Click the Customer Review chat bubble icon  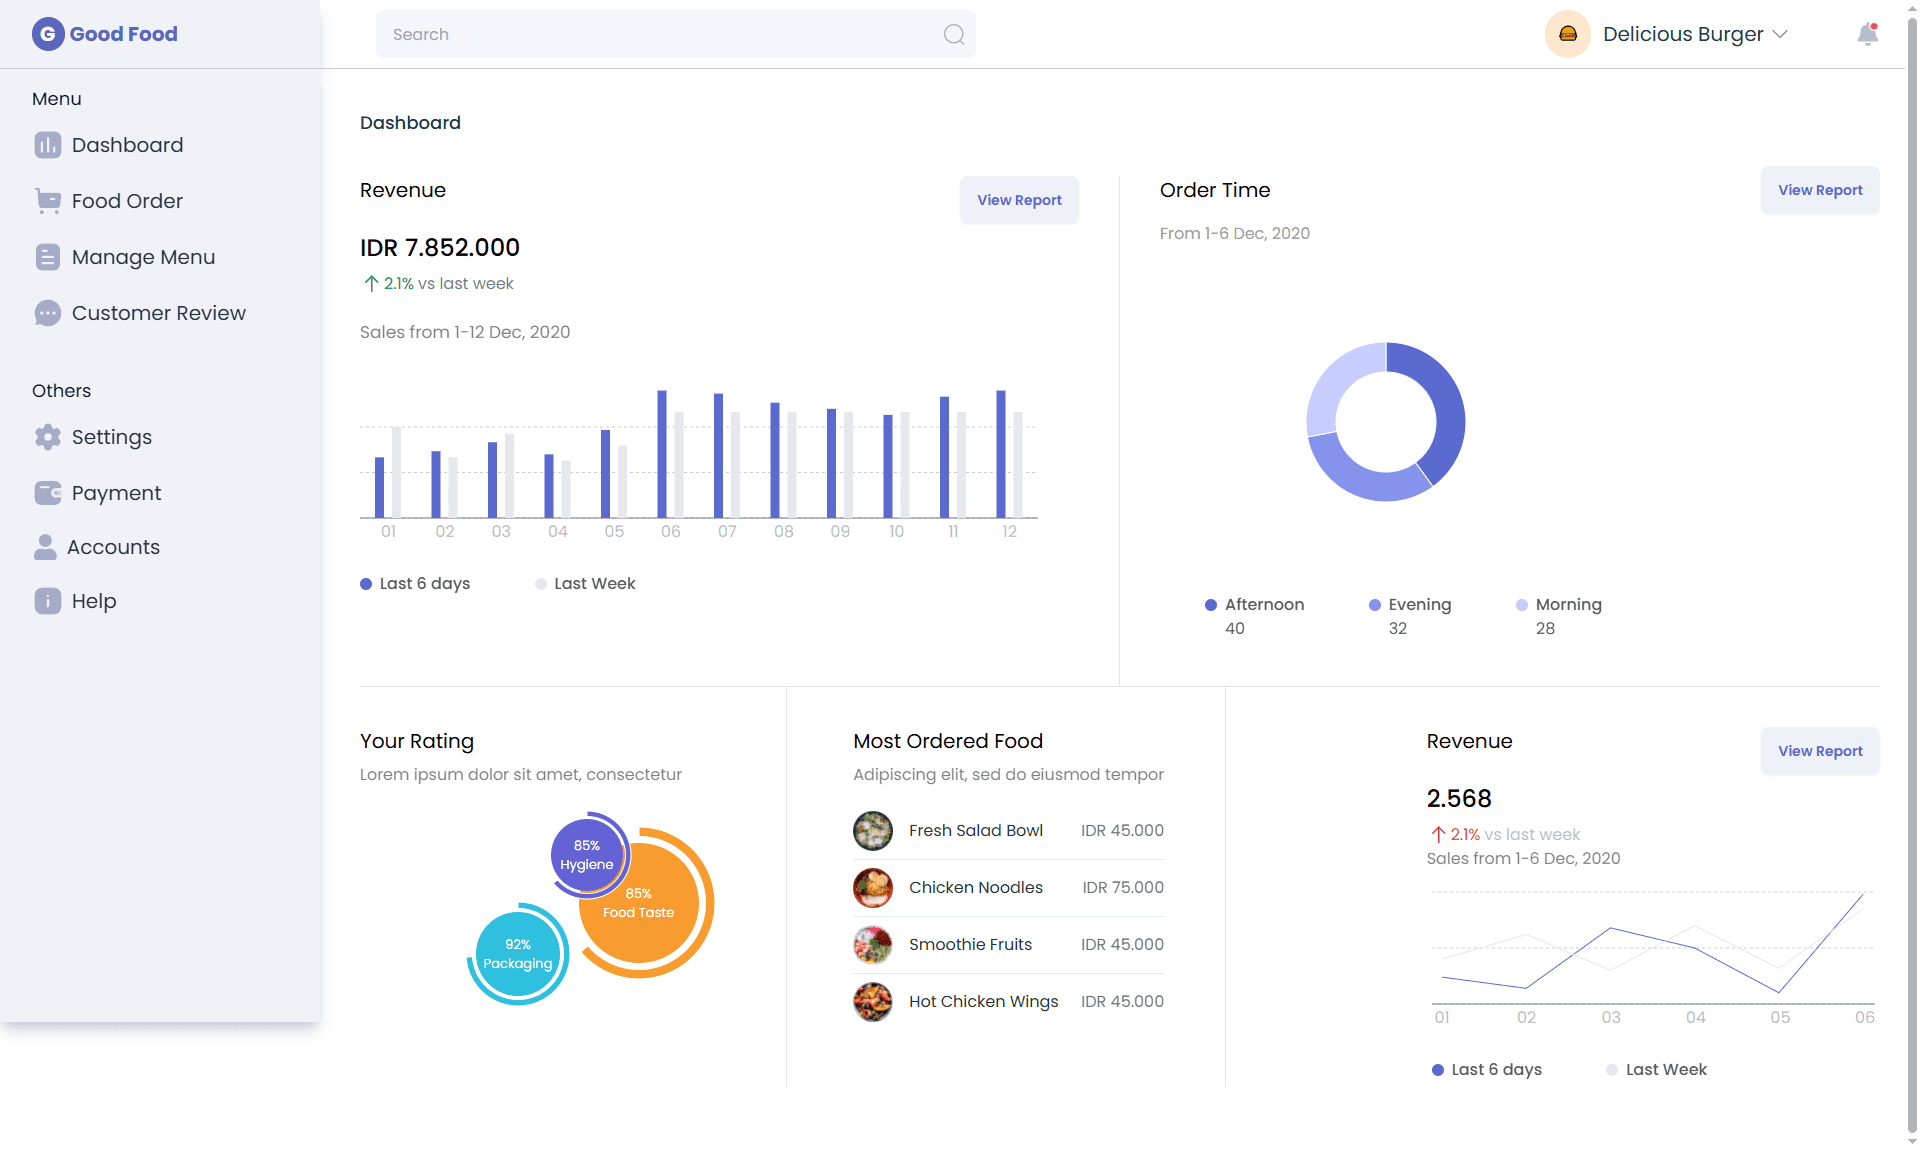click(x=48, y=313)
